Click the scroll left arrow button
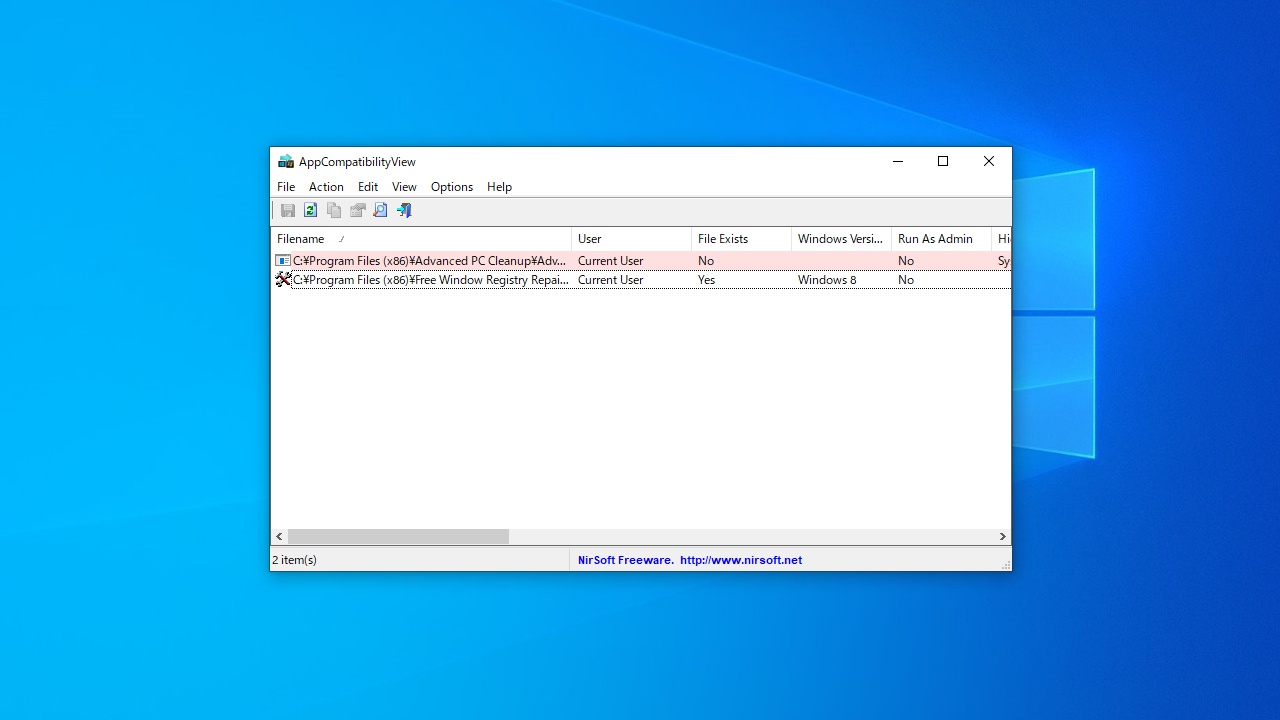This screenshot has width=1280, height=720. 279,537
